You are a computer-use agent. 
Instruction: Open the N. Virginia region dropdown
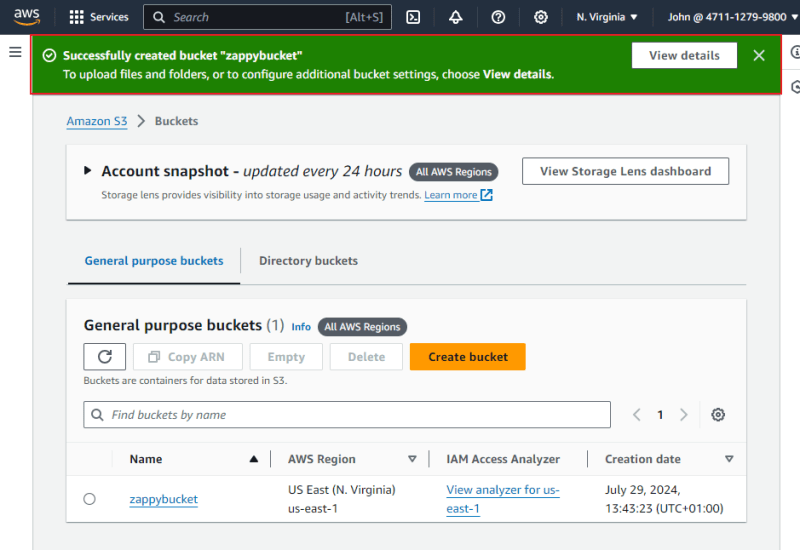[607, 17]
